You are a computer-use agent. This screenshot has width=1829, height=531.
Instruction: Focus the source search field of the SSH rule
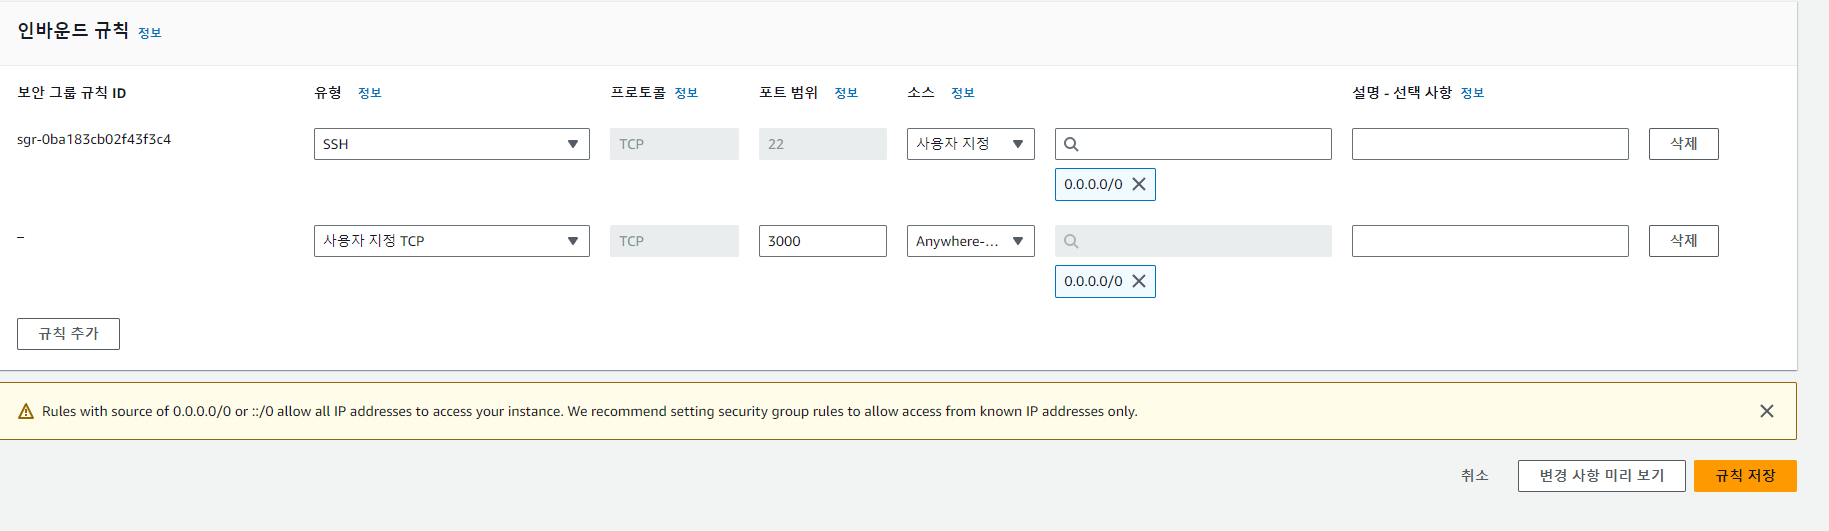click(x=1193, y=144)
